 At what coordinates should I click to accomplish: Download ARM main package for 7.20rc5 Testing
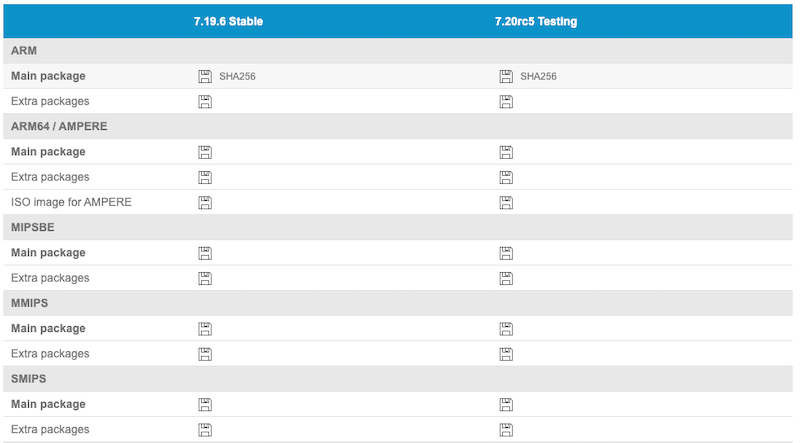[506, 76]
